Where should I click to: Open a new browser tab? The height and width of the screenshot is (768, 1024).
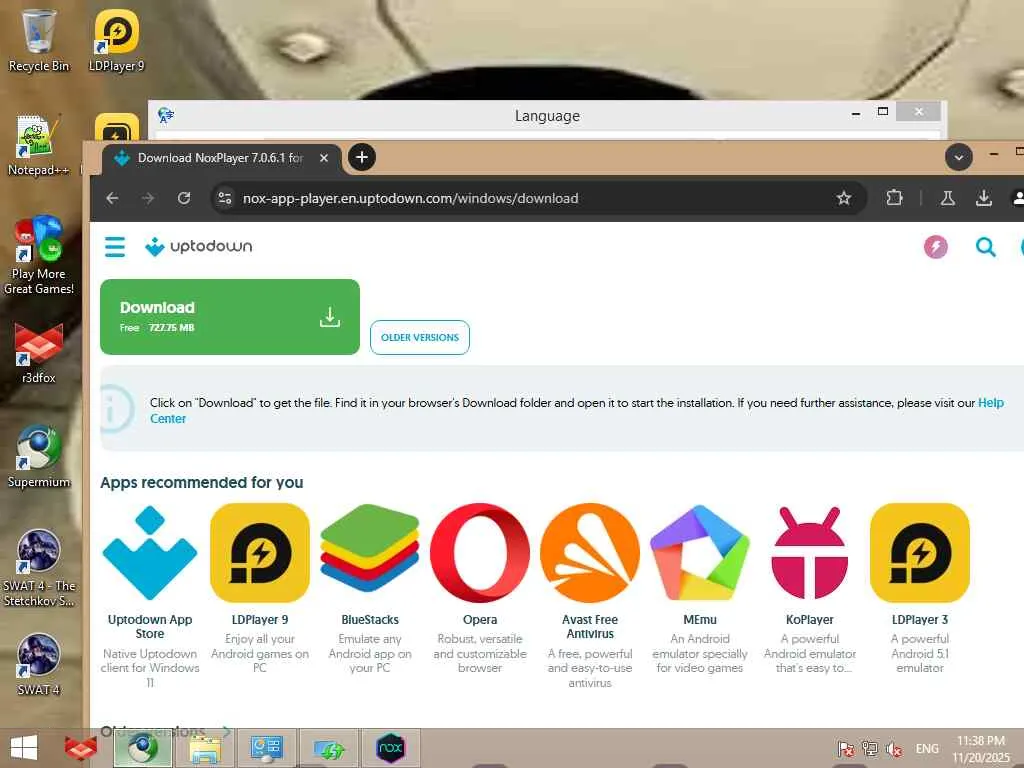pyautogui.click(x=362, y=157)
